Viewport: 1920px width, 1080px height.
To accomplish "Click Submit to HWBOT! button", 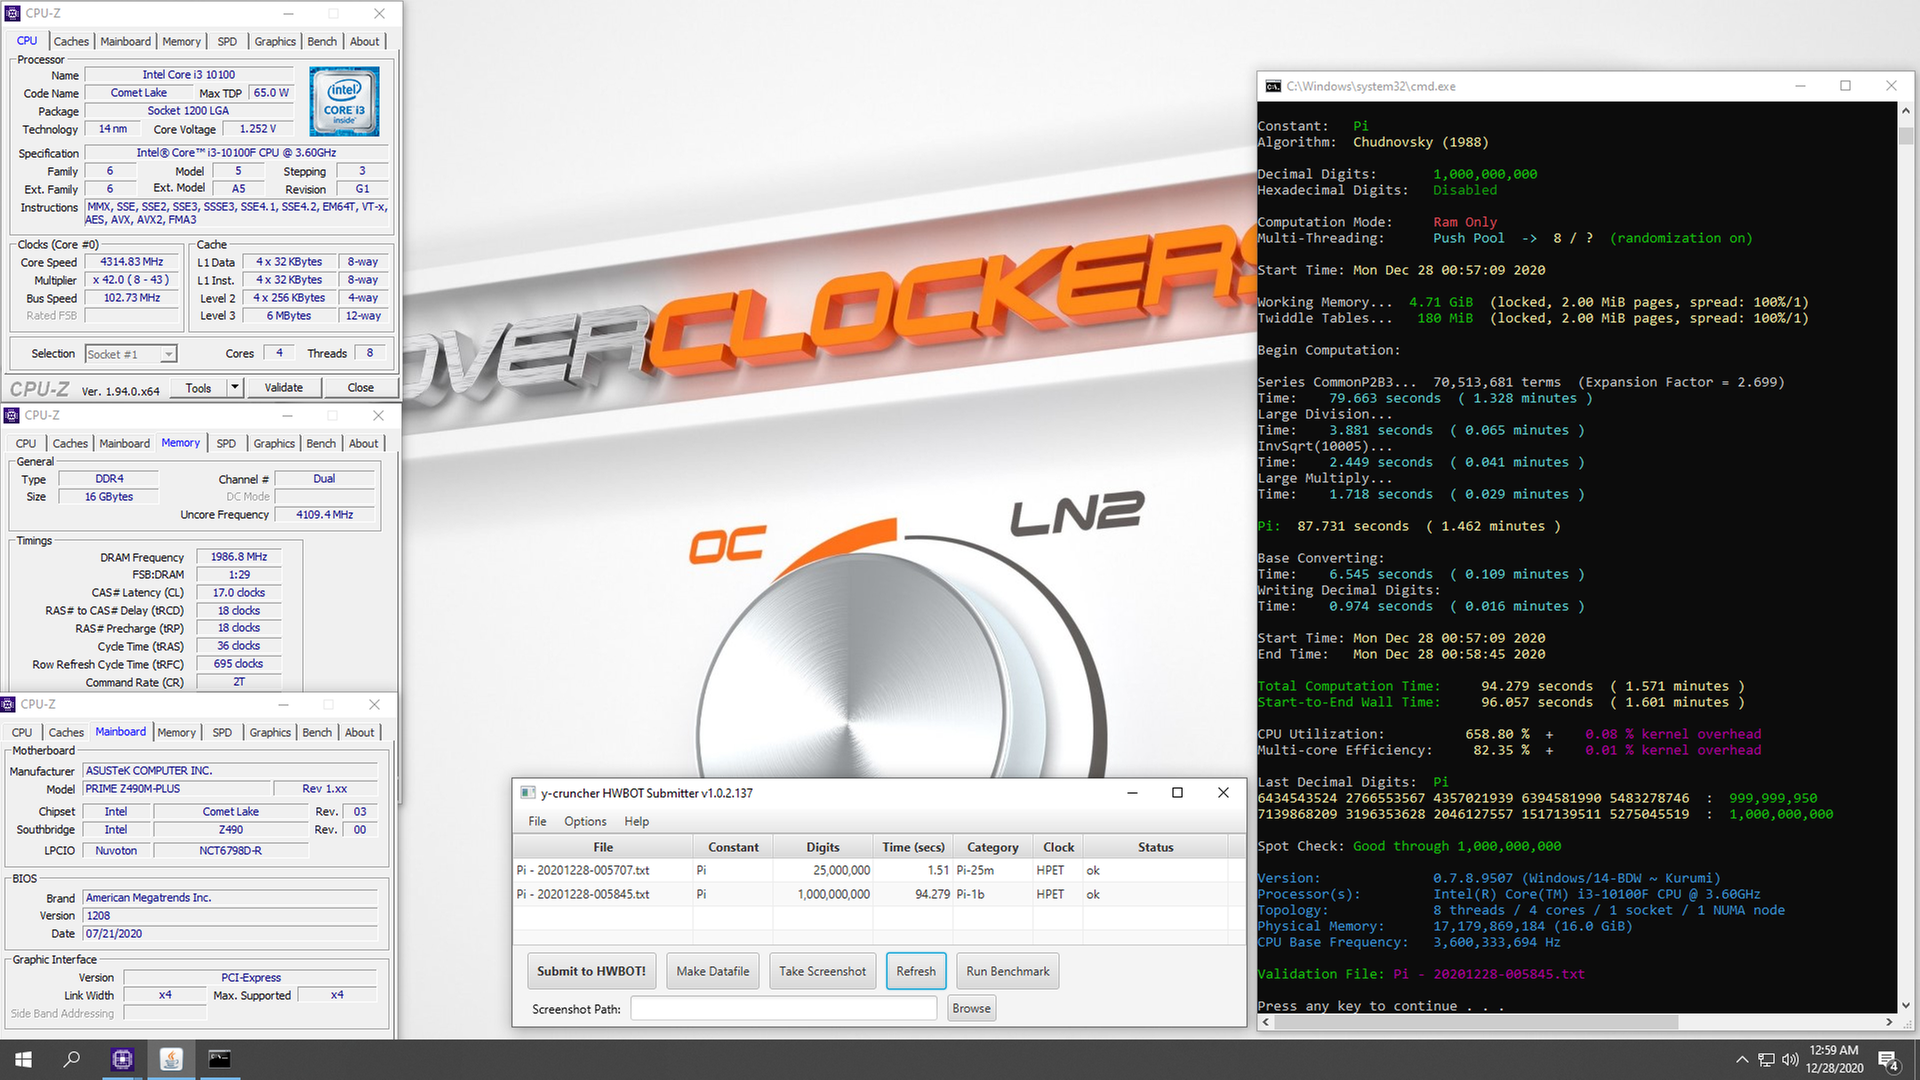I will pos(591,971).
